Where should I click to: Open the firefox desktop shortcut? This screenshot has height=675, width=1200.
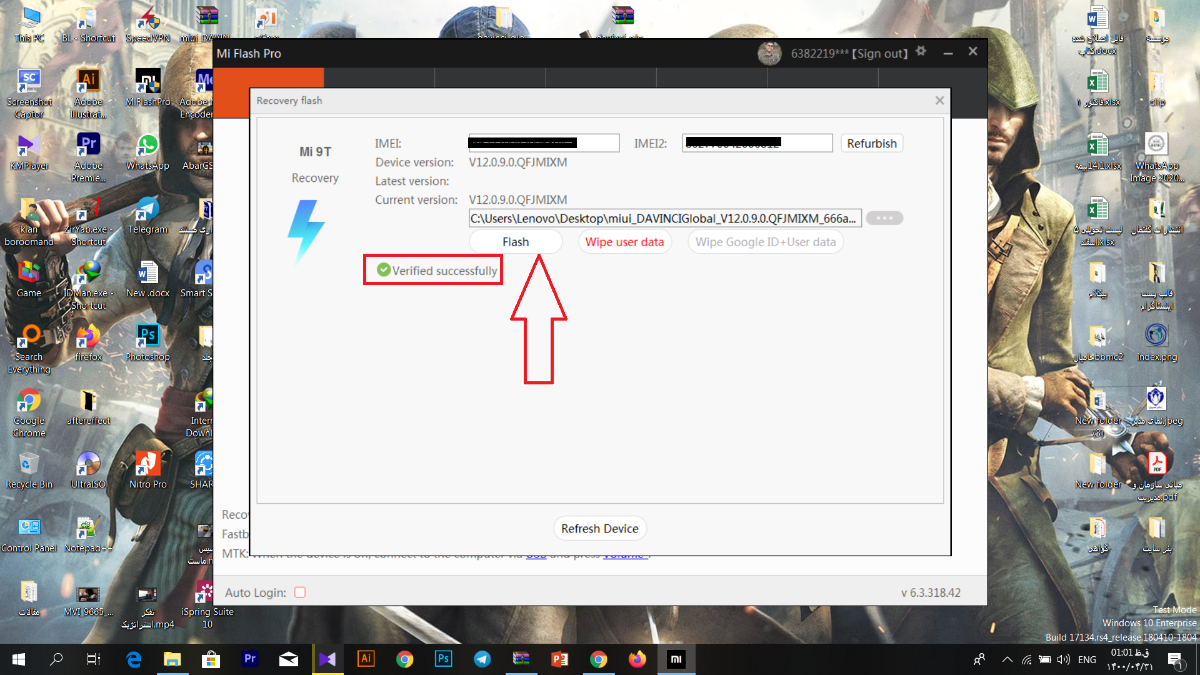pyautogui.click(x=88, y=343)
